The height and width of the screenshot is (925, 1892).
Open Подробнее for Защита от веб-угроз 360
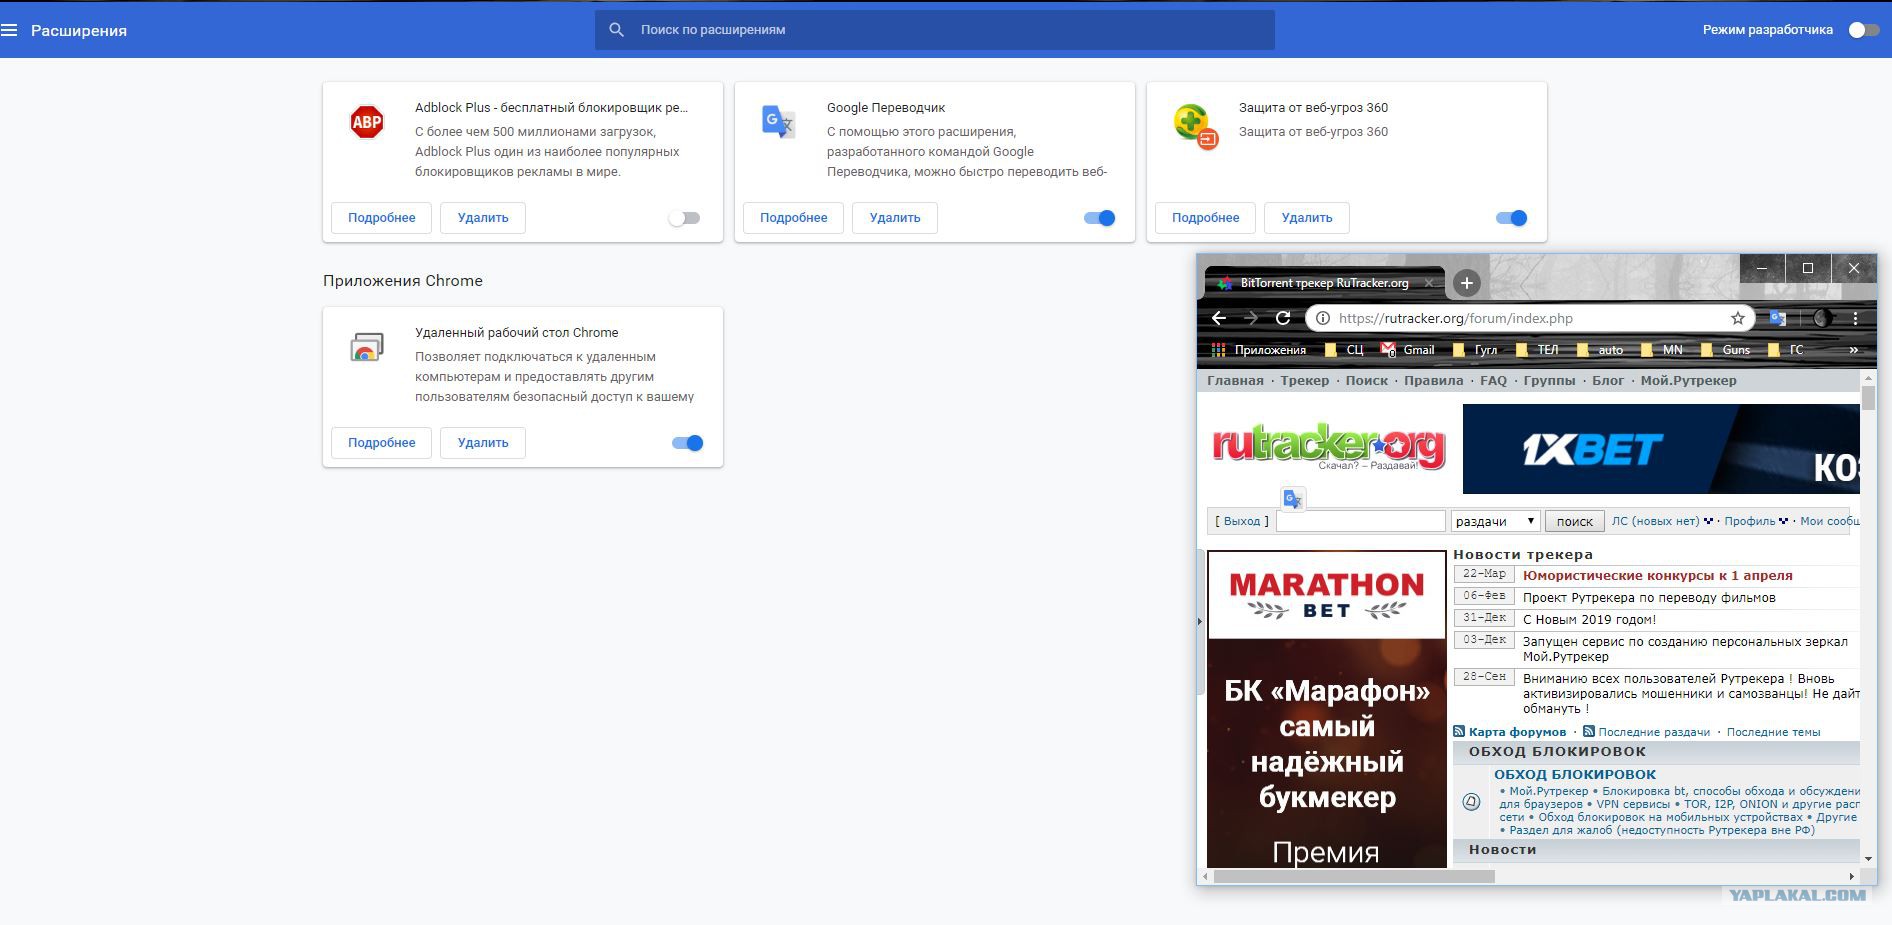pyautogui.click(x=1205, y=218)
